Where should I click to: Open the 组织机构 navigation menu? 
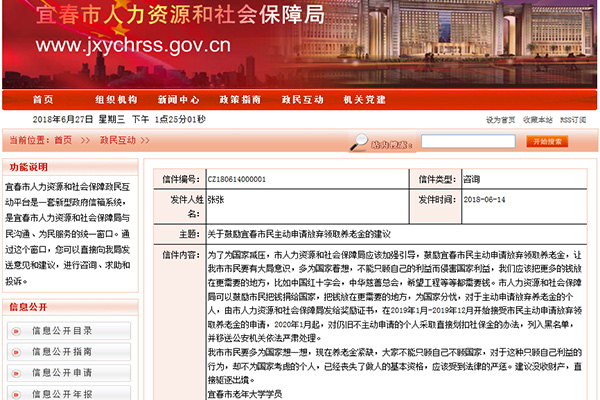coord(115,100)
